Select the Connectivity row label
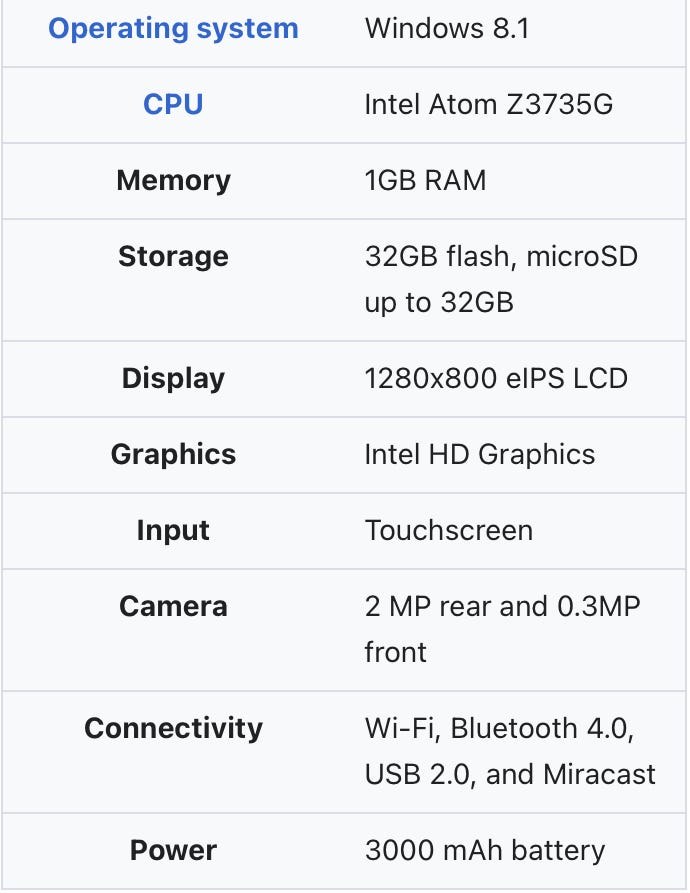 pyautogui.click(x=173, y=728)
